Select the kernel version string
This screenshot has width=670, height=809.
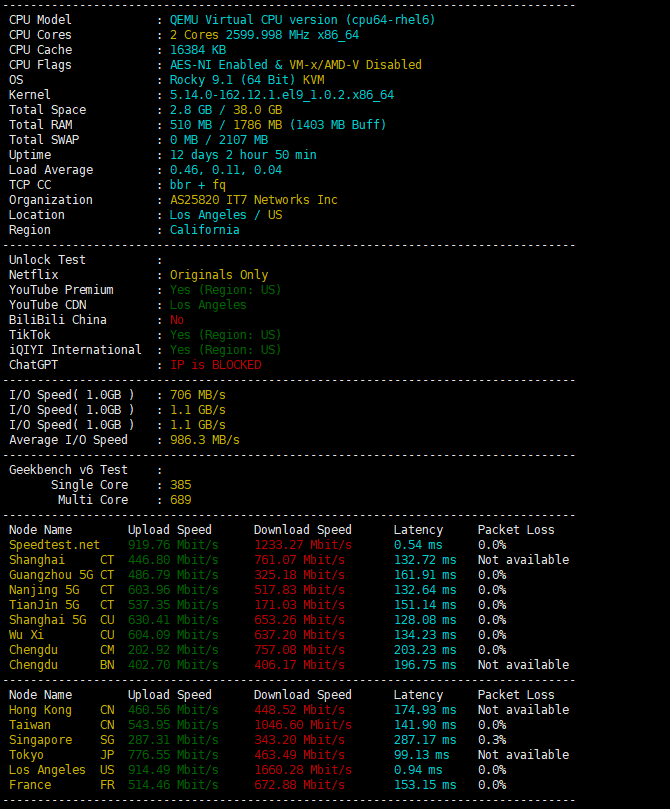(281, 95)
